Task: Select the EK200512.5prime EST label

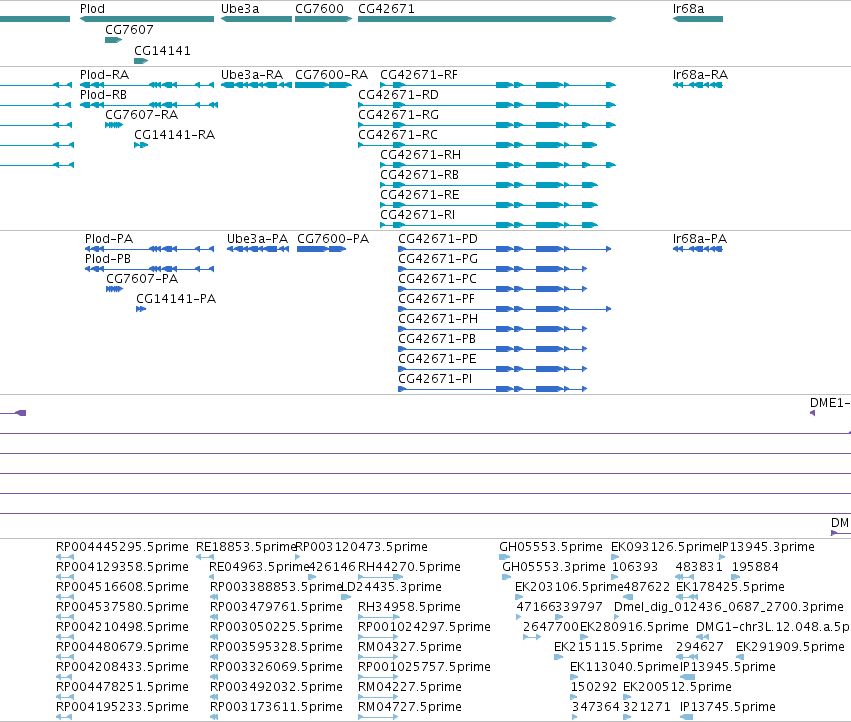Action: coord(677,687)
